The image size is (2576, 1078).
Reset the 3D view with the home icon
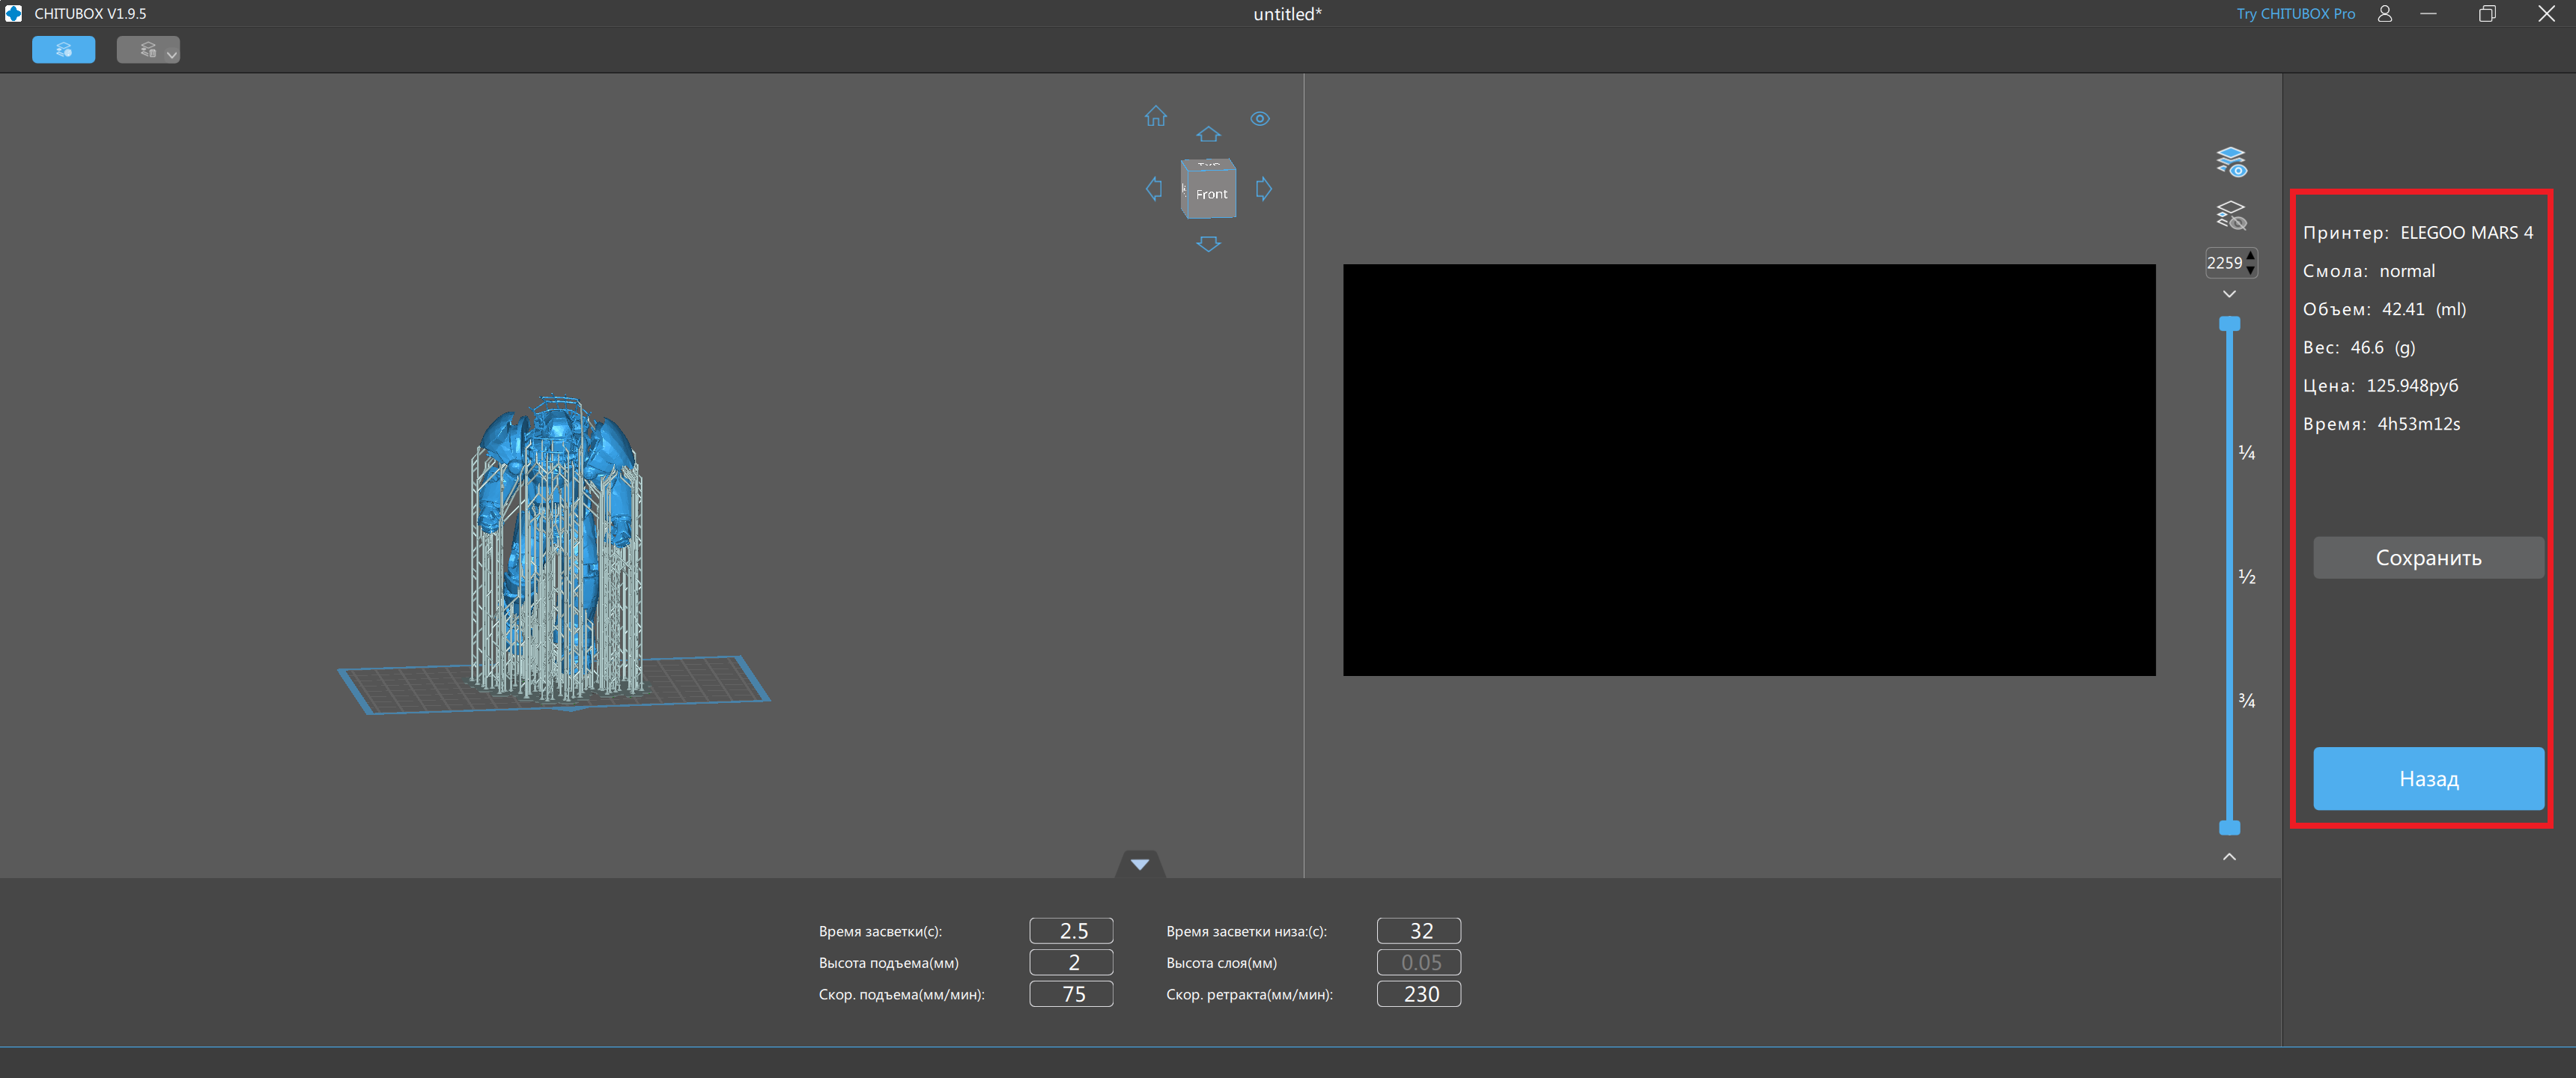pos(1156,116)
